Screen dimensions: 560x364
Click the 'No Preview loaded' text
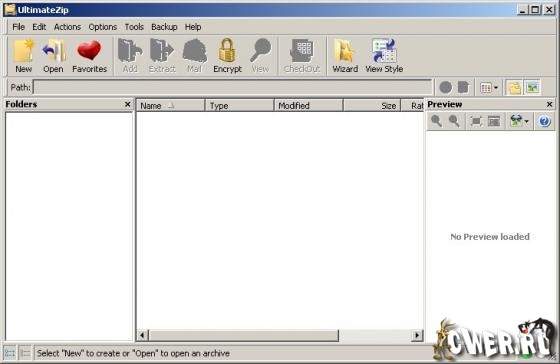(x=490, y=236)
